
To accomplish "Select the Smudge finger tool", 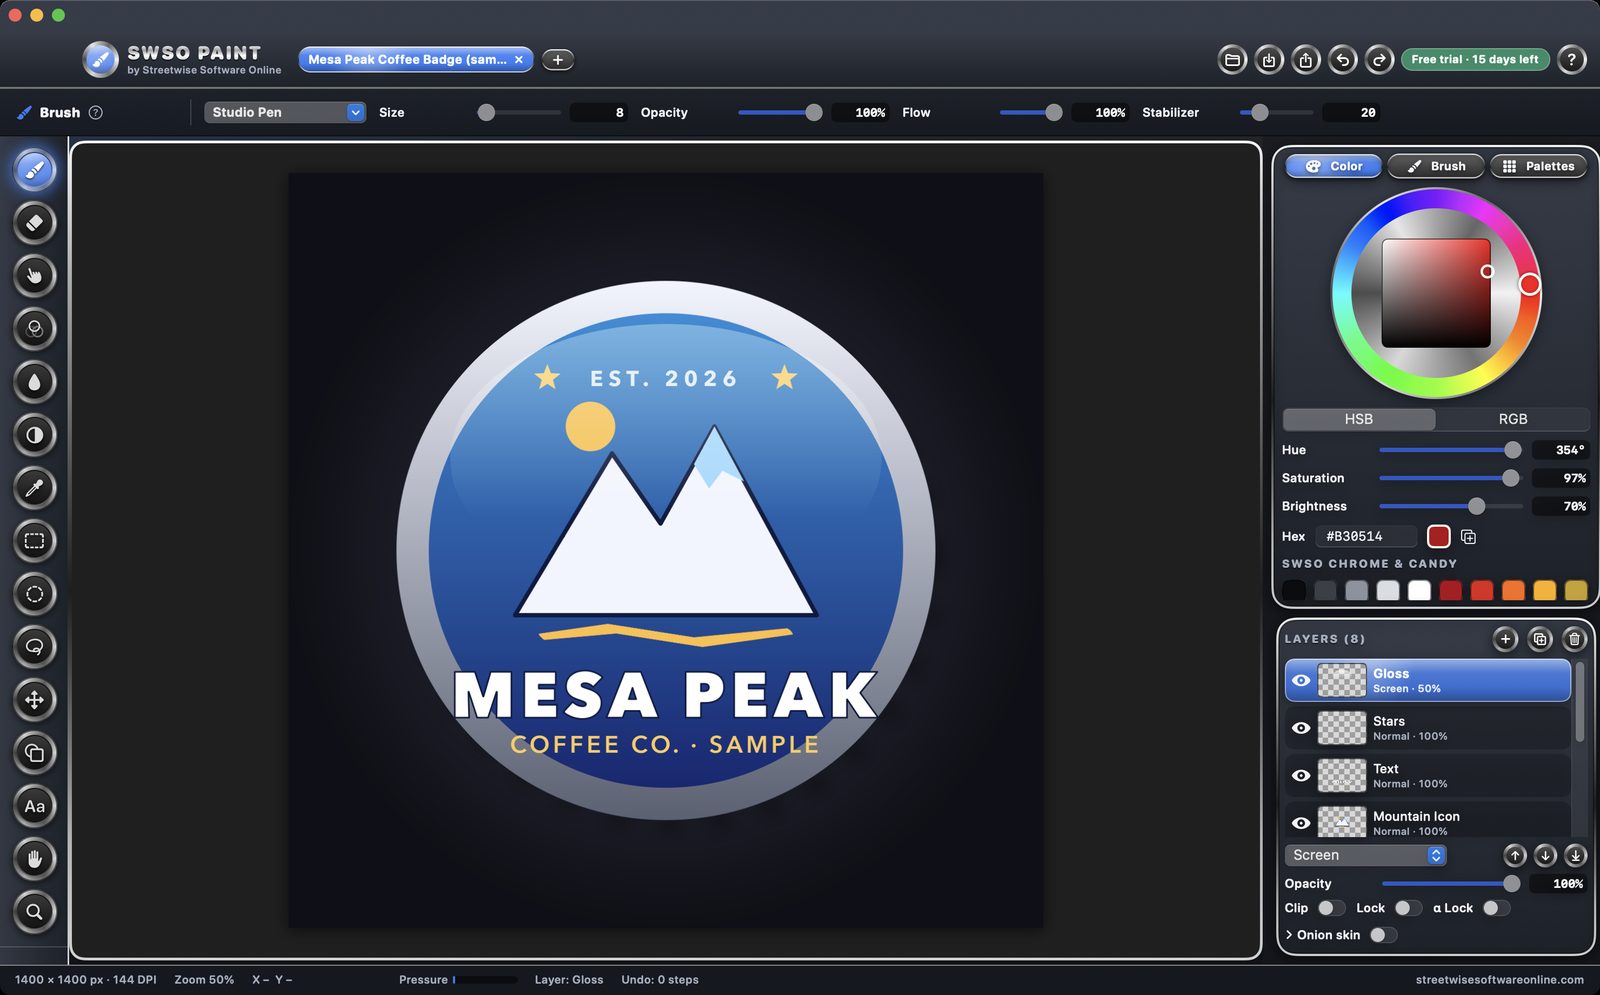I will pyautogui.click(x=34, y=275).
